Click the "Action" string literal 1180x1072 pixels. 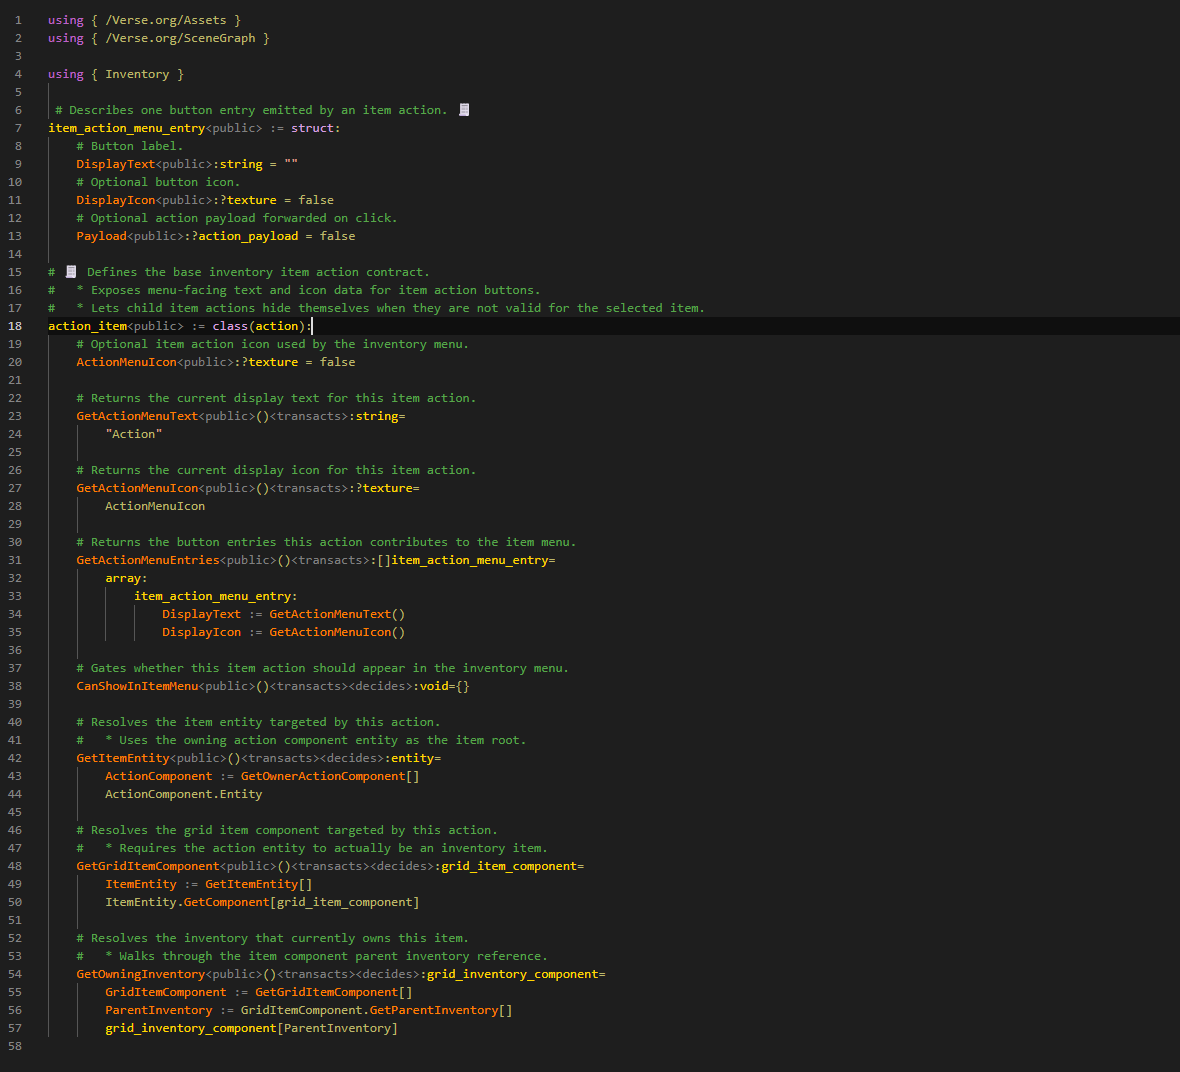134,434
